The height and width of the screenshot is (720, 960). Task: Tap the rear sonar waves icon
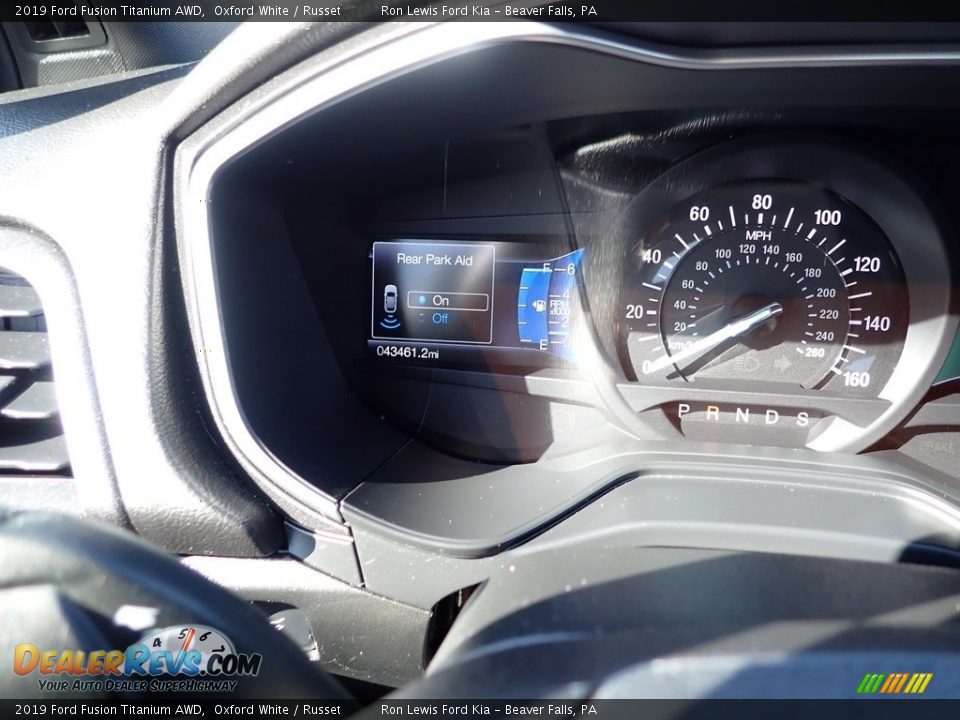389,321
